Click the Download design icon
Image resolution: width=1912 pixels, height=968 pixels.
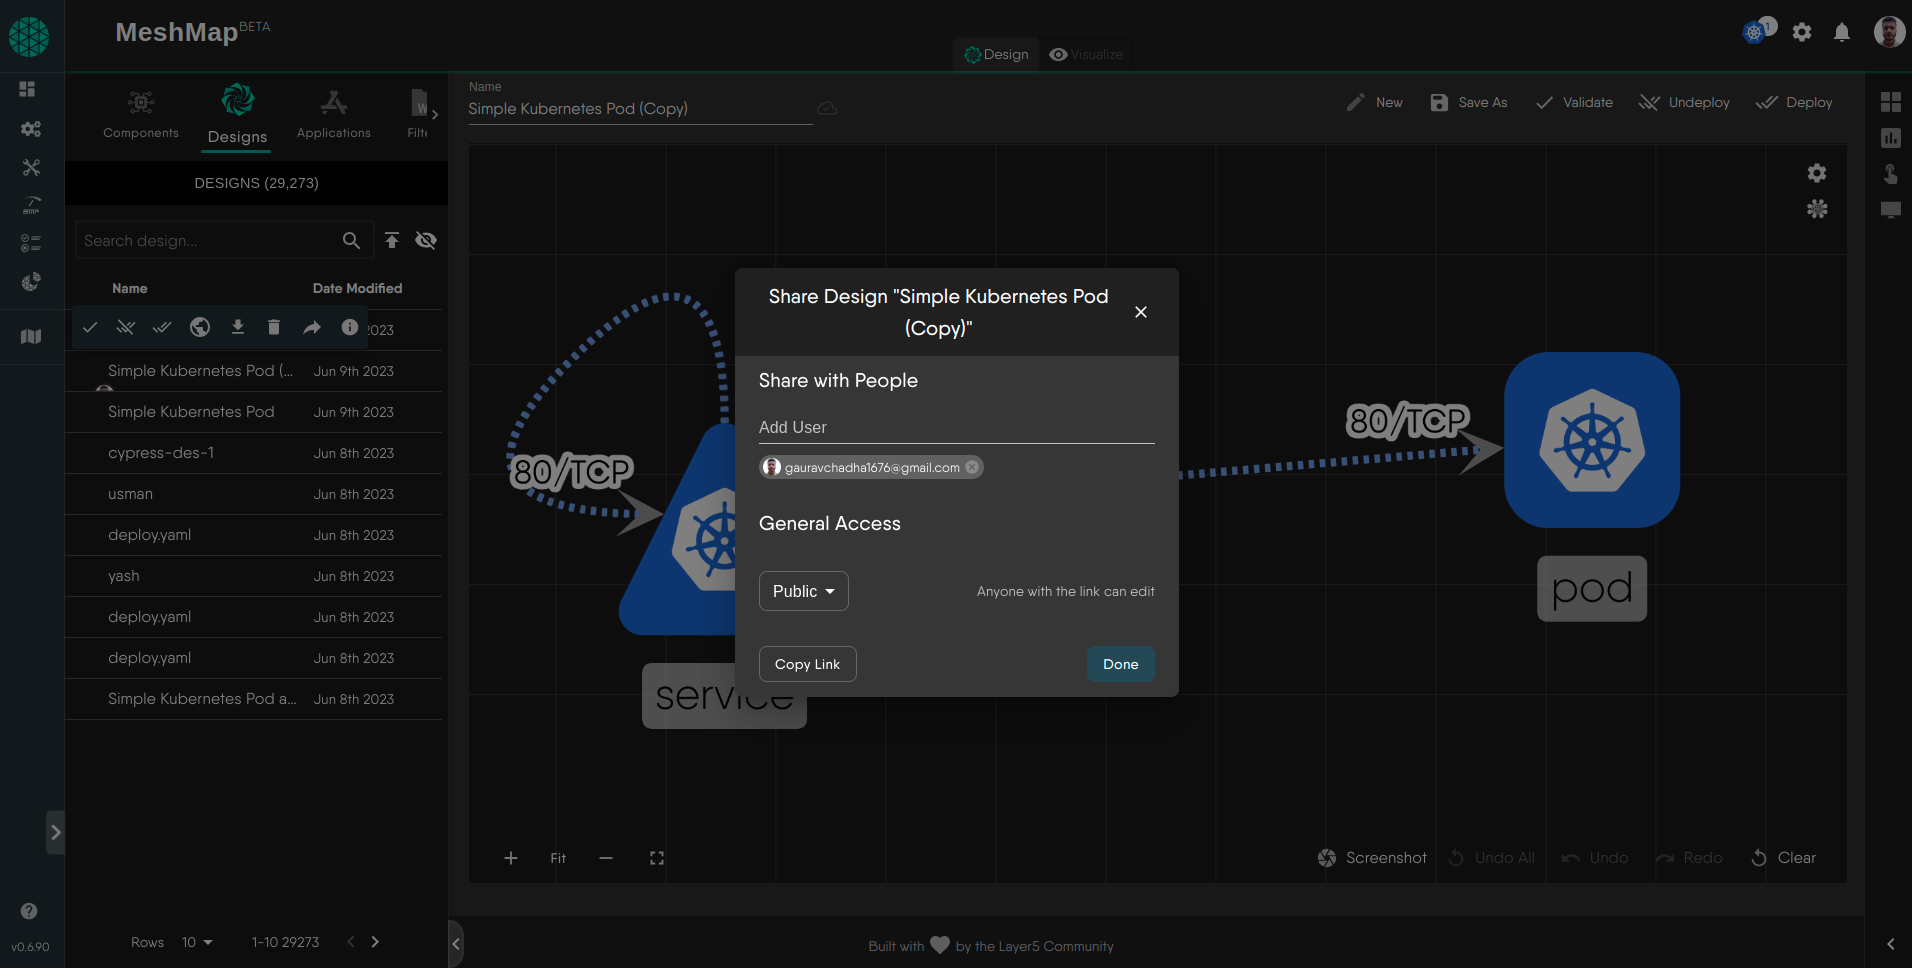(238, 327)
